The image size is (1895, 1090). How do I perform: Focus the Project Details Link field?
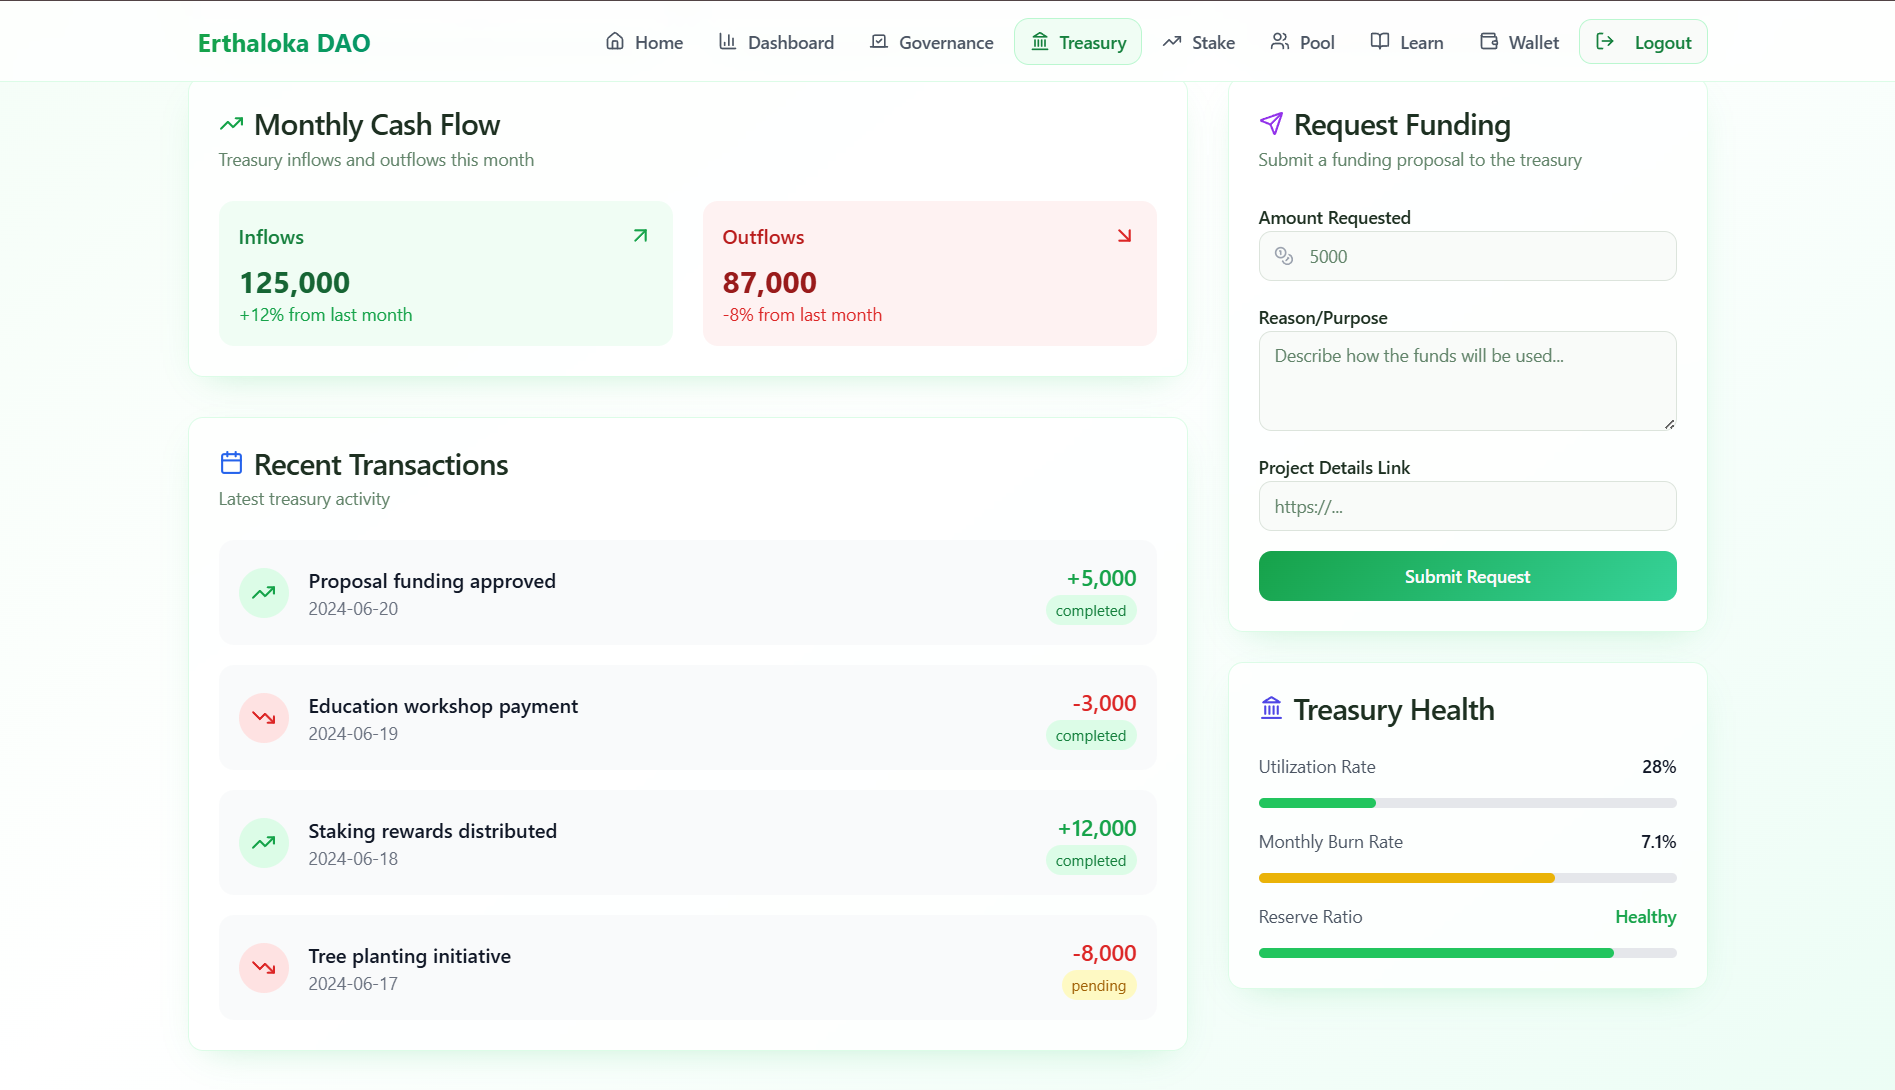1467,506
